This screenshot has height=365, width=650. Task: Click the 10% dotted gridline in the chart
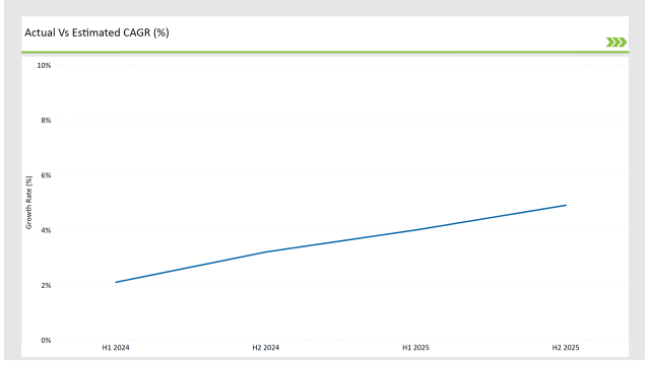click(x=340, y=65)
